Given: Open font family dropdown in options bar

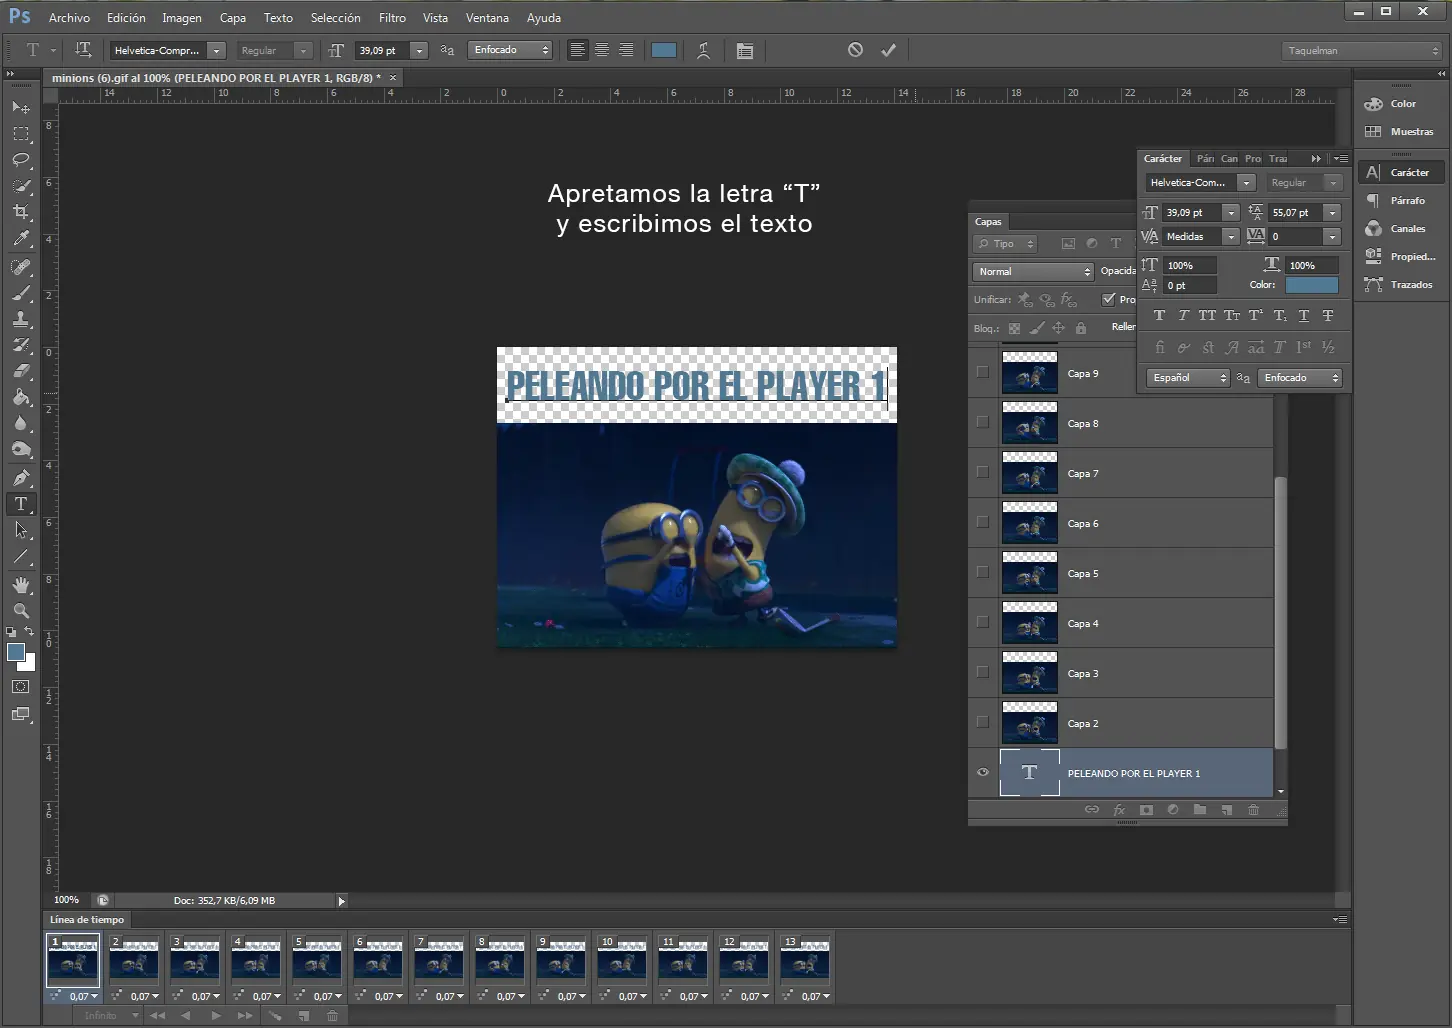Looking at the screenshot, I should pyautogui.click(x=216, y=50).
